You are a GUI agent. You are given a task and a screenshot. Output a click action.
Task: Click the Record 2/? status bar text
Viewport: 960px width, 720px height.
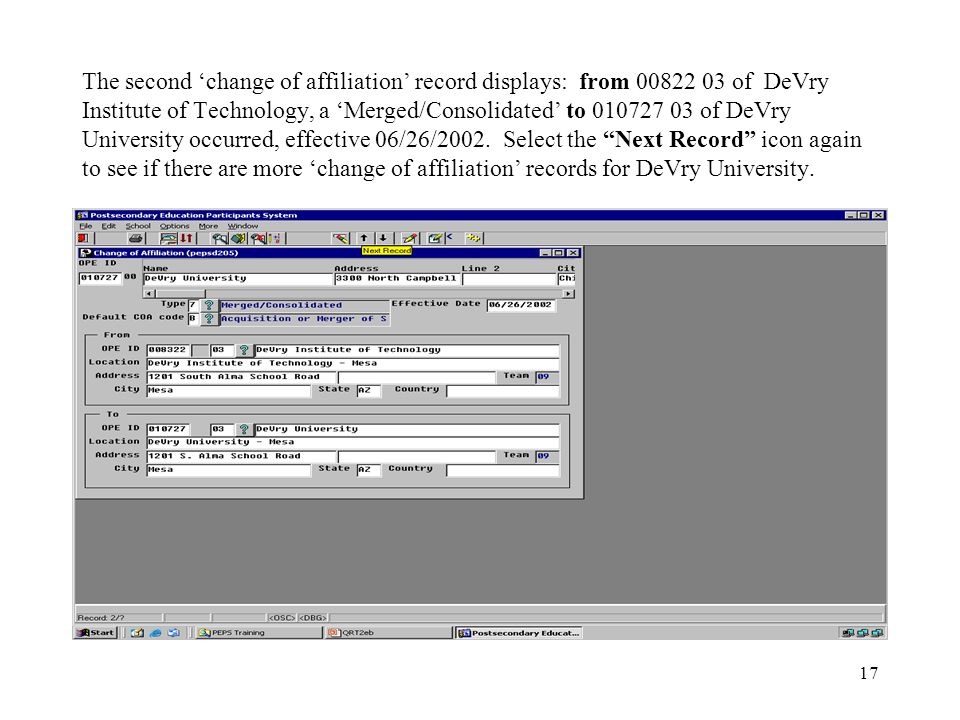pos(101,618)
